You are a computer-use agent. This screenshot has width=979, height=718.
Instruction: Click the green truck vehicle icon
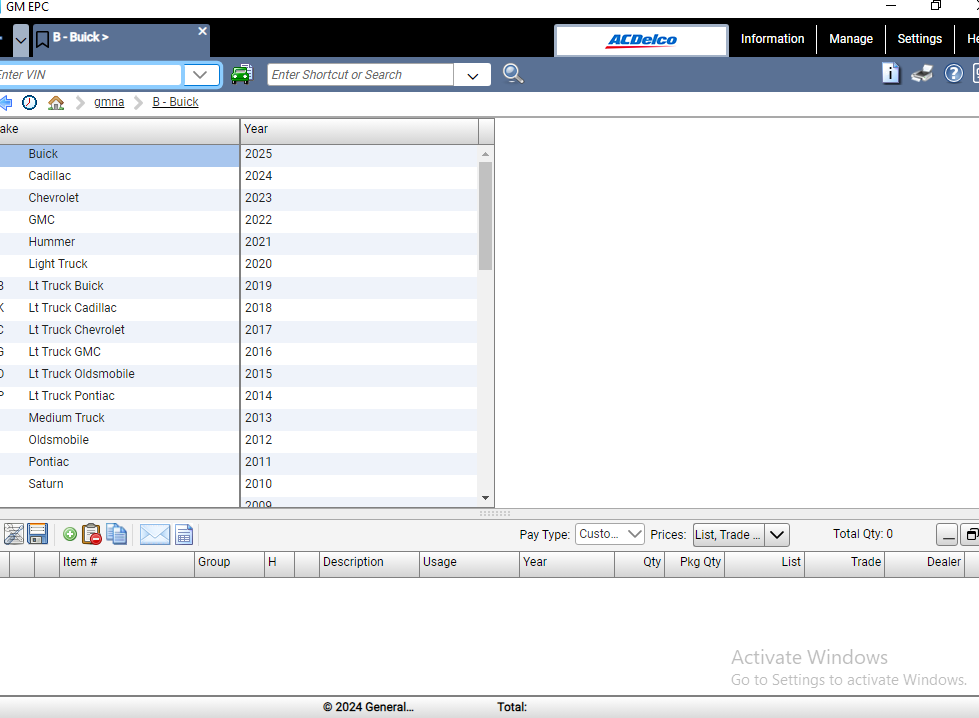(x=242, y=74)
